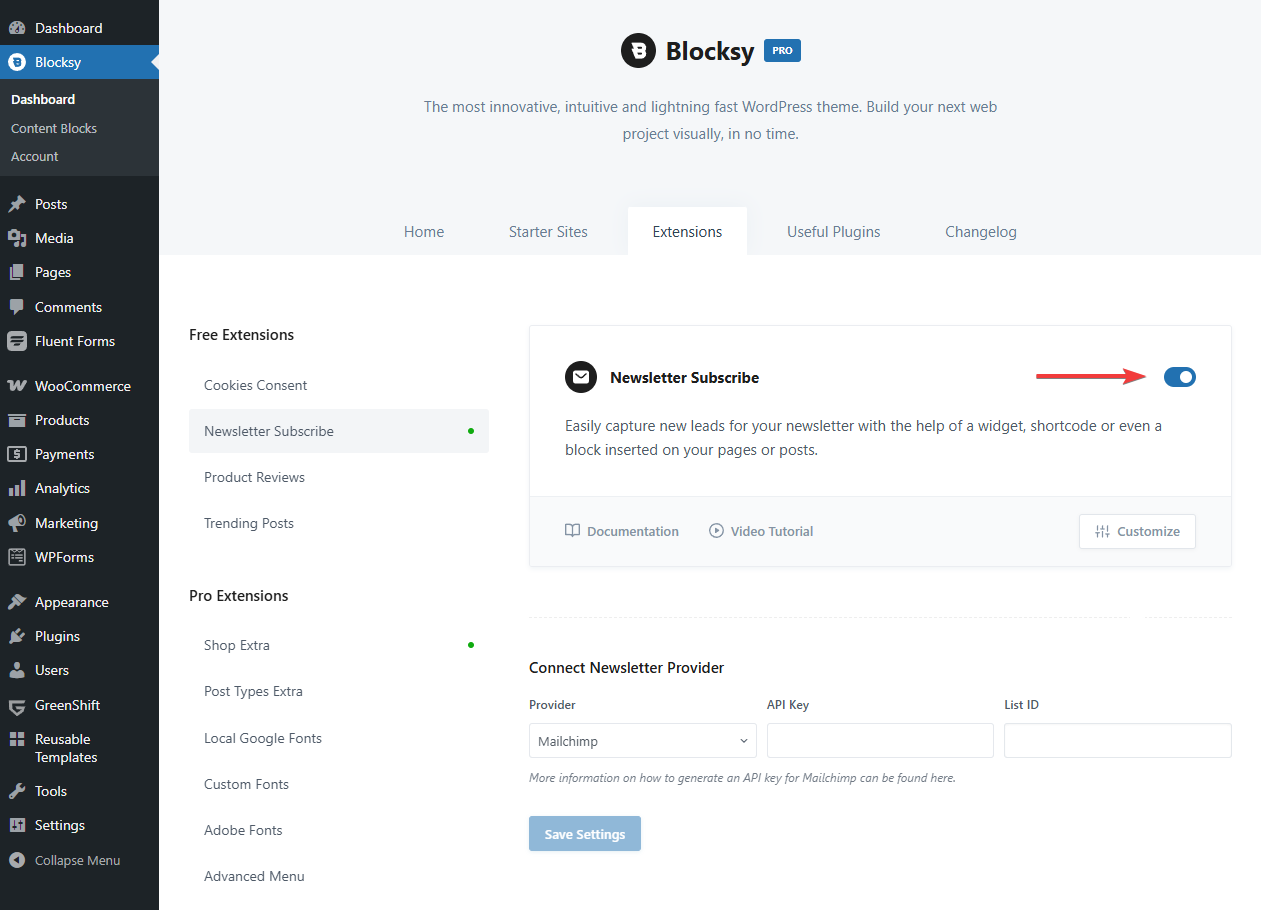The width and height of the screenshot is (1261, 910).
Task: Select Newsletter Subscribe in extensions list
Action: click(339, 431)
